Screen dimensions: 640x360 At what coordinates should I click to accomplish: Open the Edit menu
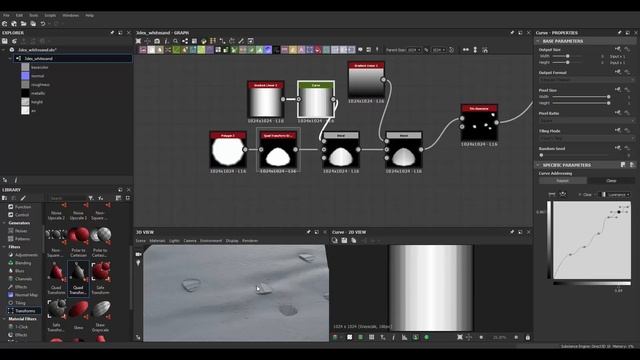(19, 15)
